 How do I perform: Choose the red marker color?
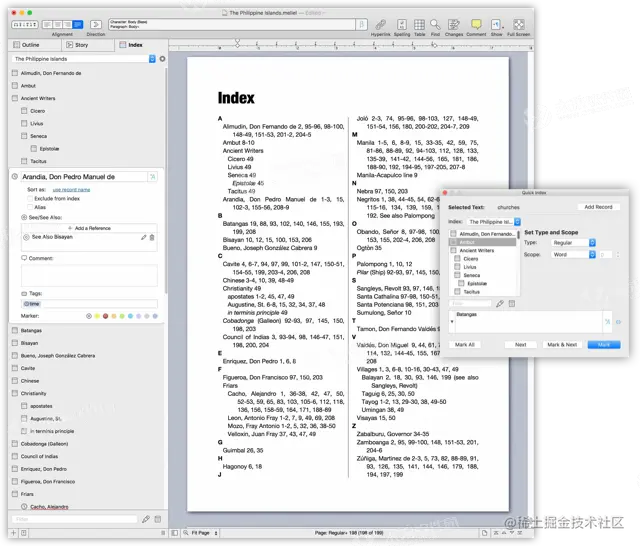tap(105, 316)
